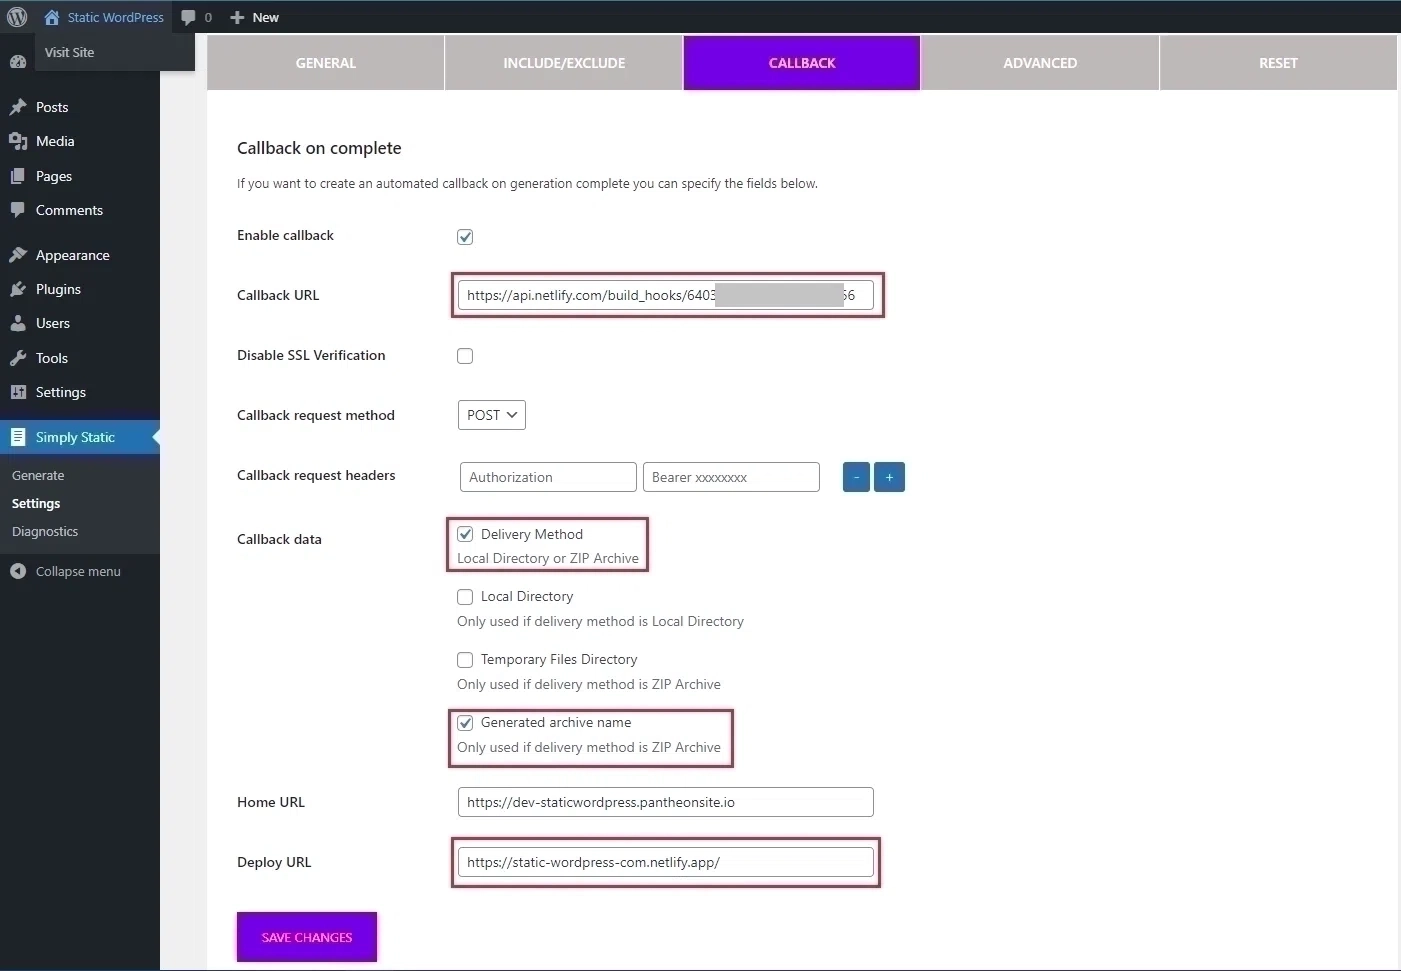Click the plus button to add header
The height and width of the screenshot is (971, 1401).
[x=889, y=477]
